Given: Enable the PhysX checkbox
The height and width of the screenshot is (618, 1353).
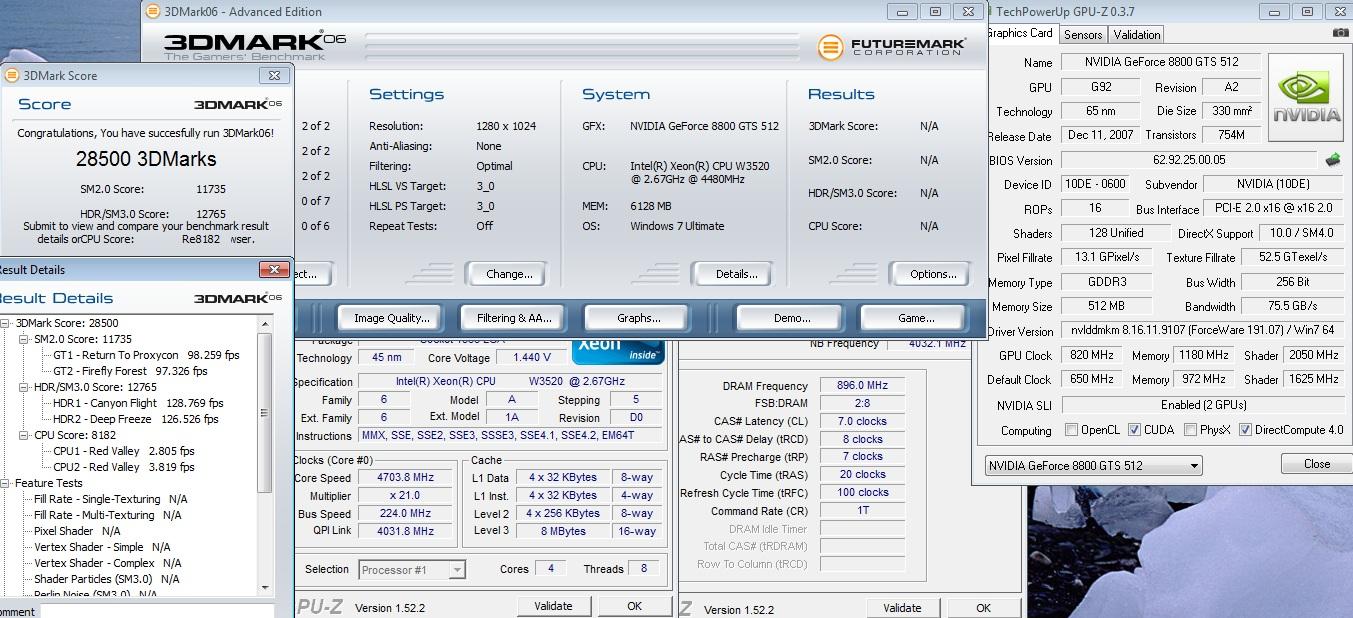Looking at the screenshot, I should (x=1190, y=430).
